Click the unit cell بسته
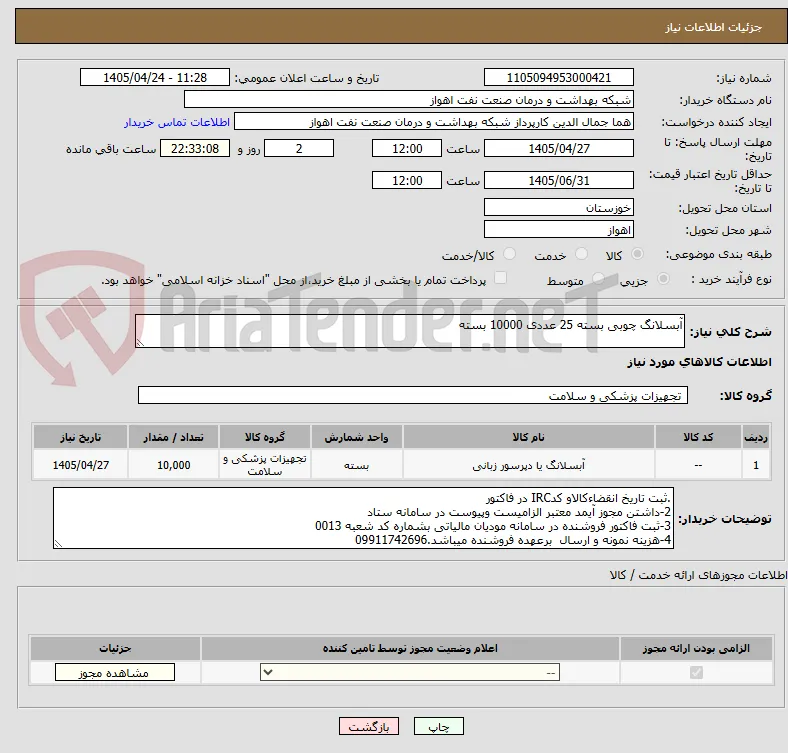The height and width of the screenshot is (753, 788). click(x=356, y=465)
